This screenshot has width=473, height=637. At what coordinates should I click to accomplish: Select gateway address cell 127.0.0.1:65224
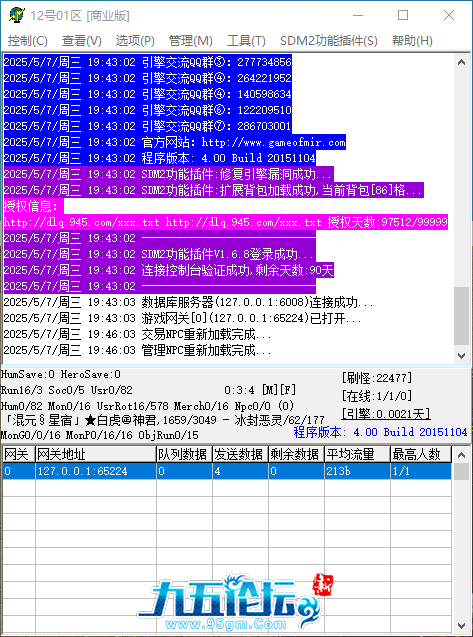96,471
